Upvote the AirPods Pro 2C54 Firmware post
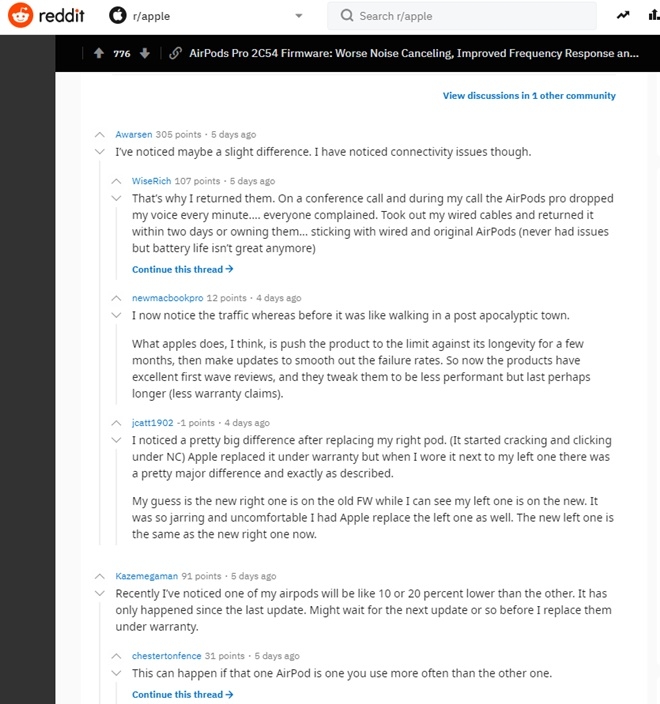 click(x=99, y=53)
